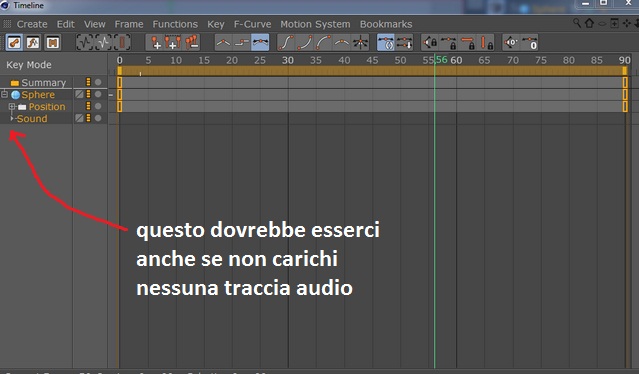Click the clamp tangents down-arrow icon
Image resolution: width=639 pixels, height=374 pixels.
404,42
